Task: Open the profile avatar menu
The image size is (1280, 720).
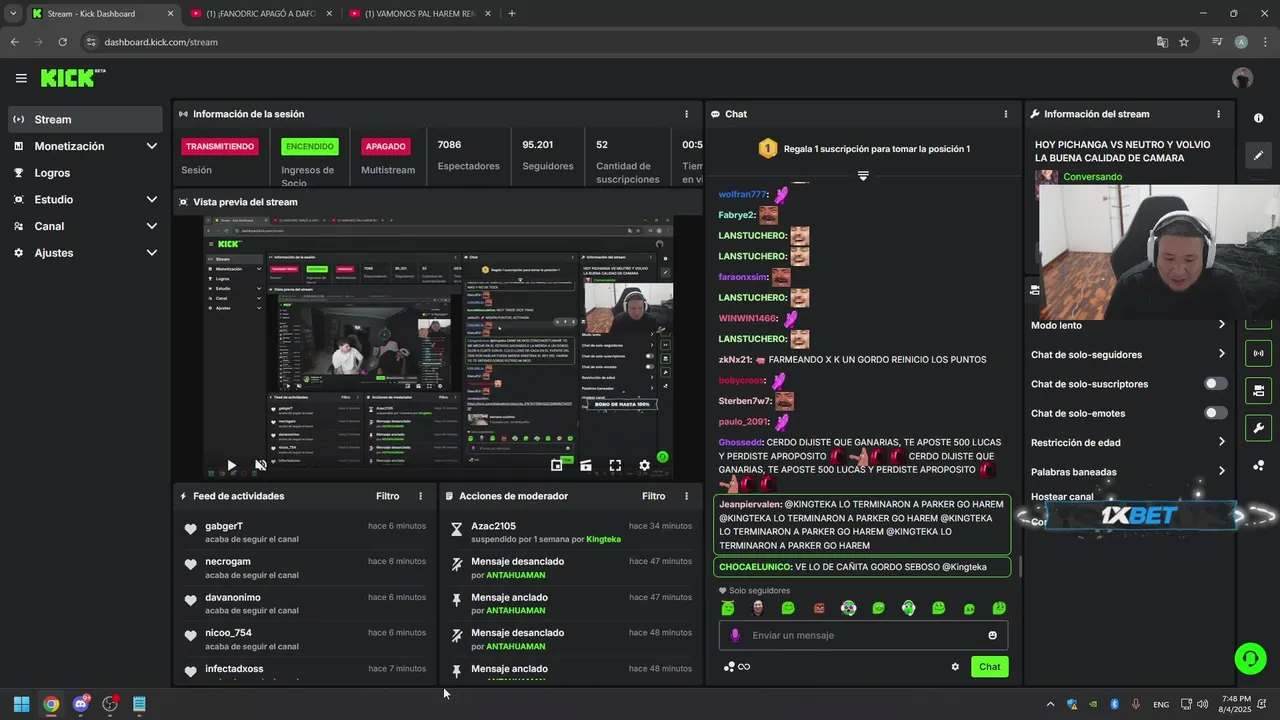Action: [x=1242, y=78]
